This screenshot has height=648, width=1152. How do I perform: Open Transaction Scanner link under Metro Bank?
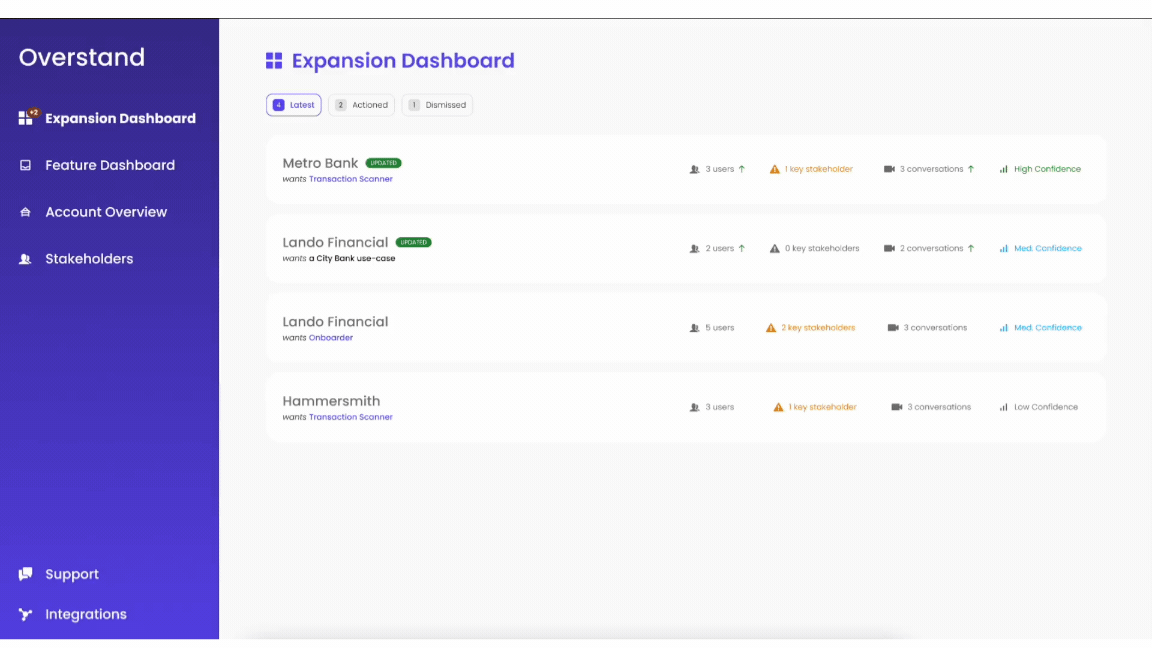pyautogui.click(x=350, y=179)
